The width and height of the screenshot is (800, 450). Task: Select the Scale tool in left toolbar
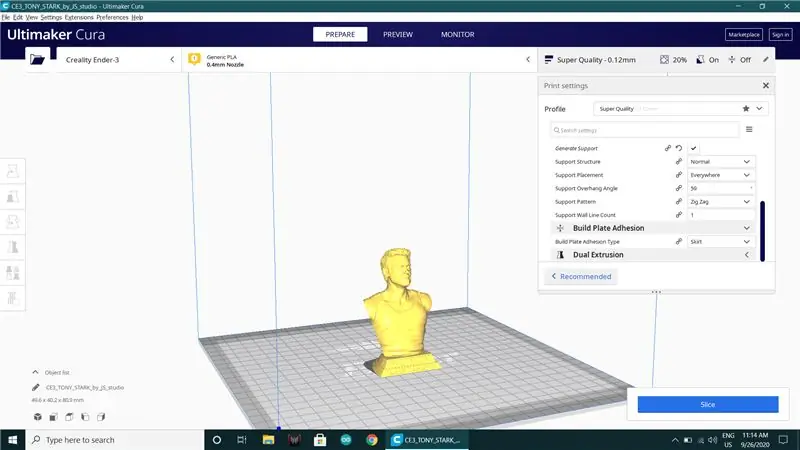[13, 196]
